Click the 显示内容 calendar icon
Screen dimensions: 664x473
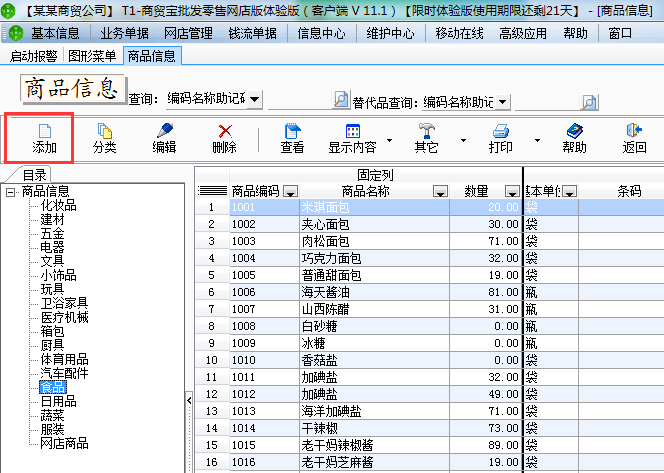[x=353, y=131]
